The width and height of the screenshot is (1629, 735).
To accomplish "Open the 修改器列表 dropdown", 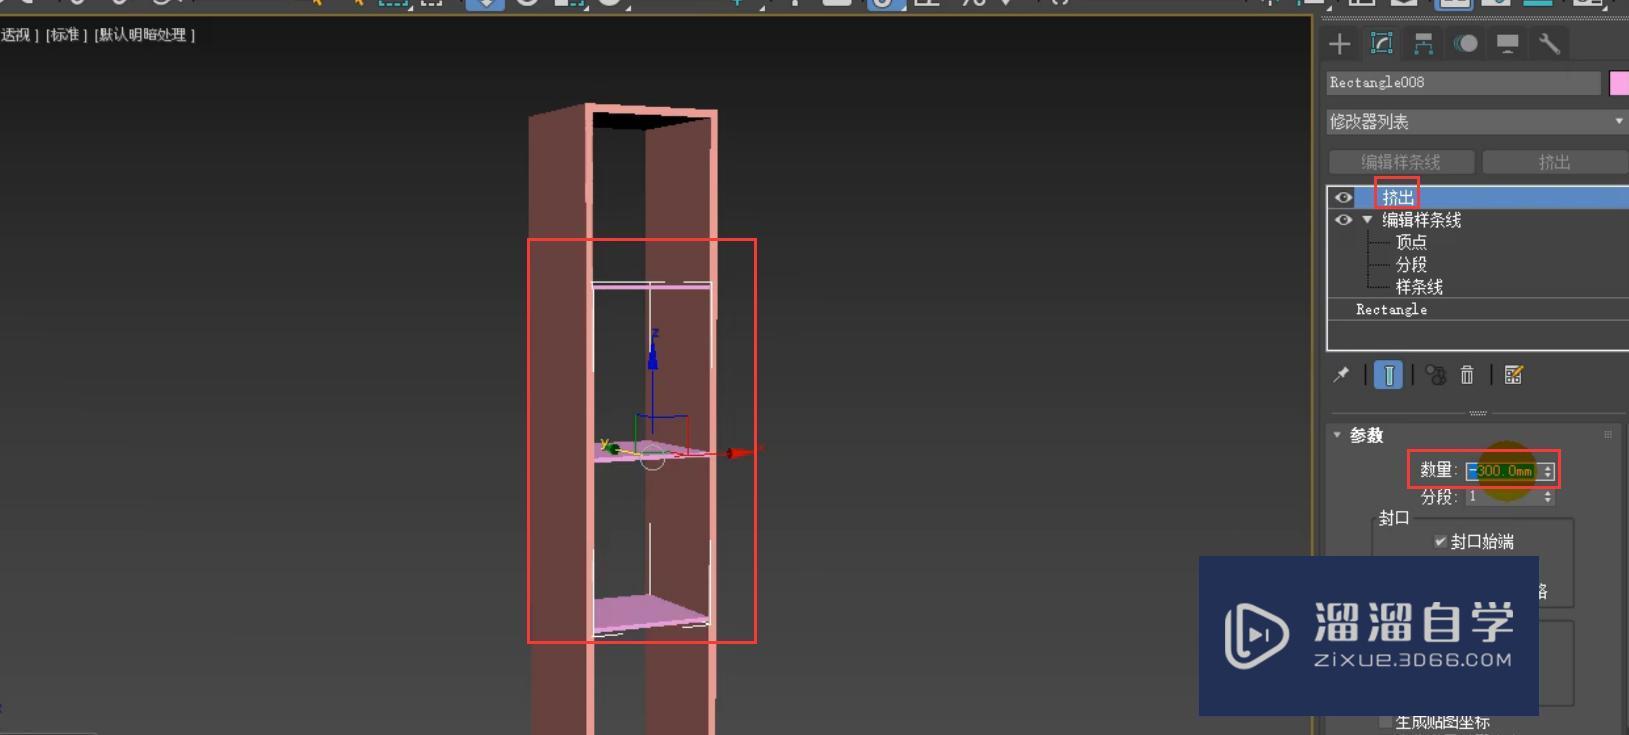I will point(1476,121).
